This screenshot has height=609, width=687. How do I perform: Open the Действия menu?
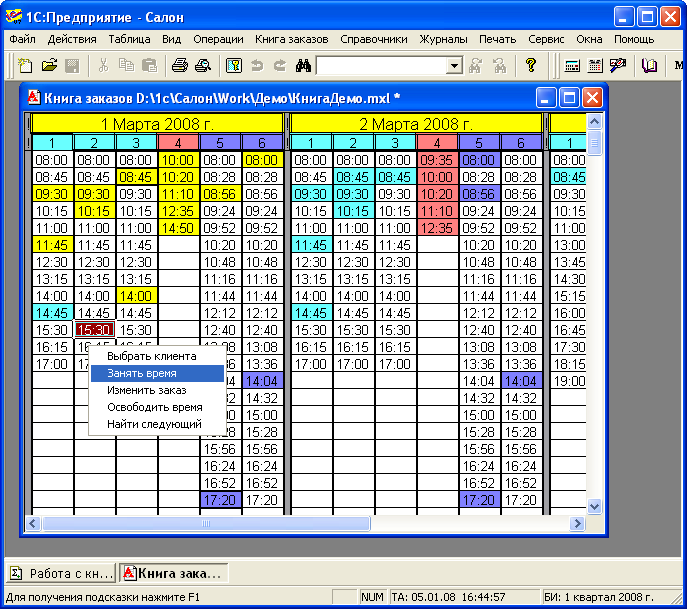[x=72, y=39]
